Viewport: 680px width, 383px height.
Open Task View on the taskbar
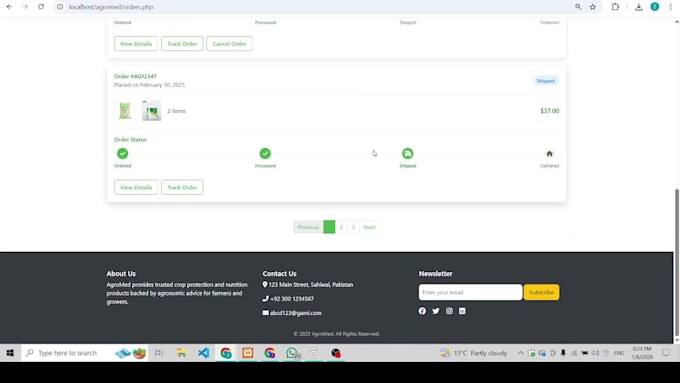pos(159,353)
